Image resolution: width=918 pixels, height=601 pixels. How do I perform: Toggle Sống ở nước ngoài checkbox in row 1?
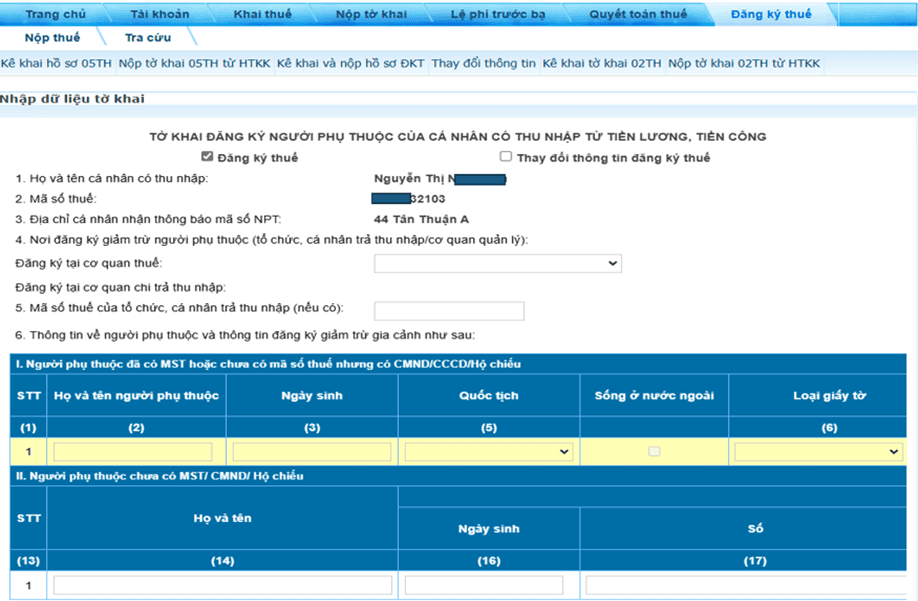(x=655, y=452)
